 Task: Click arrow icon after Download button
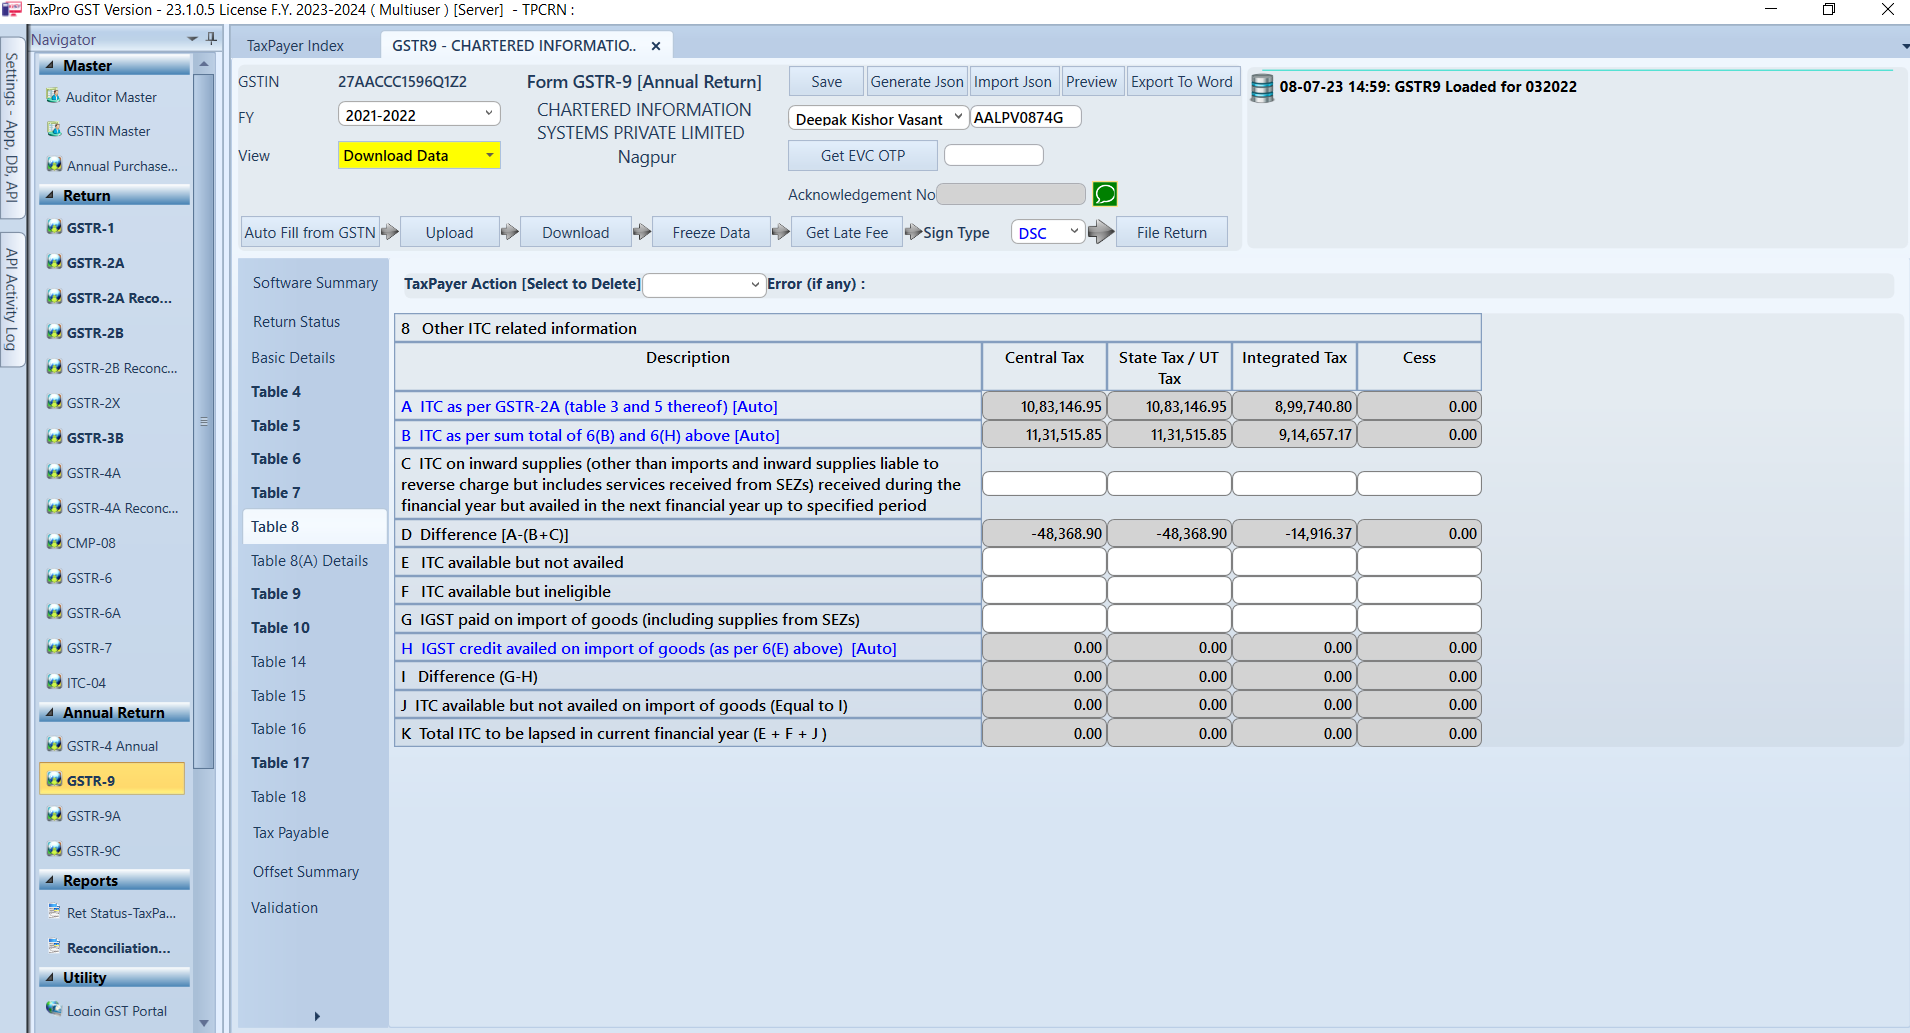(642, 232)
